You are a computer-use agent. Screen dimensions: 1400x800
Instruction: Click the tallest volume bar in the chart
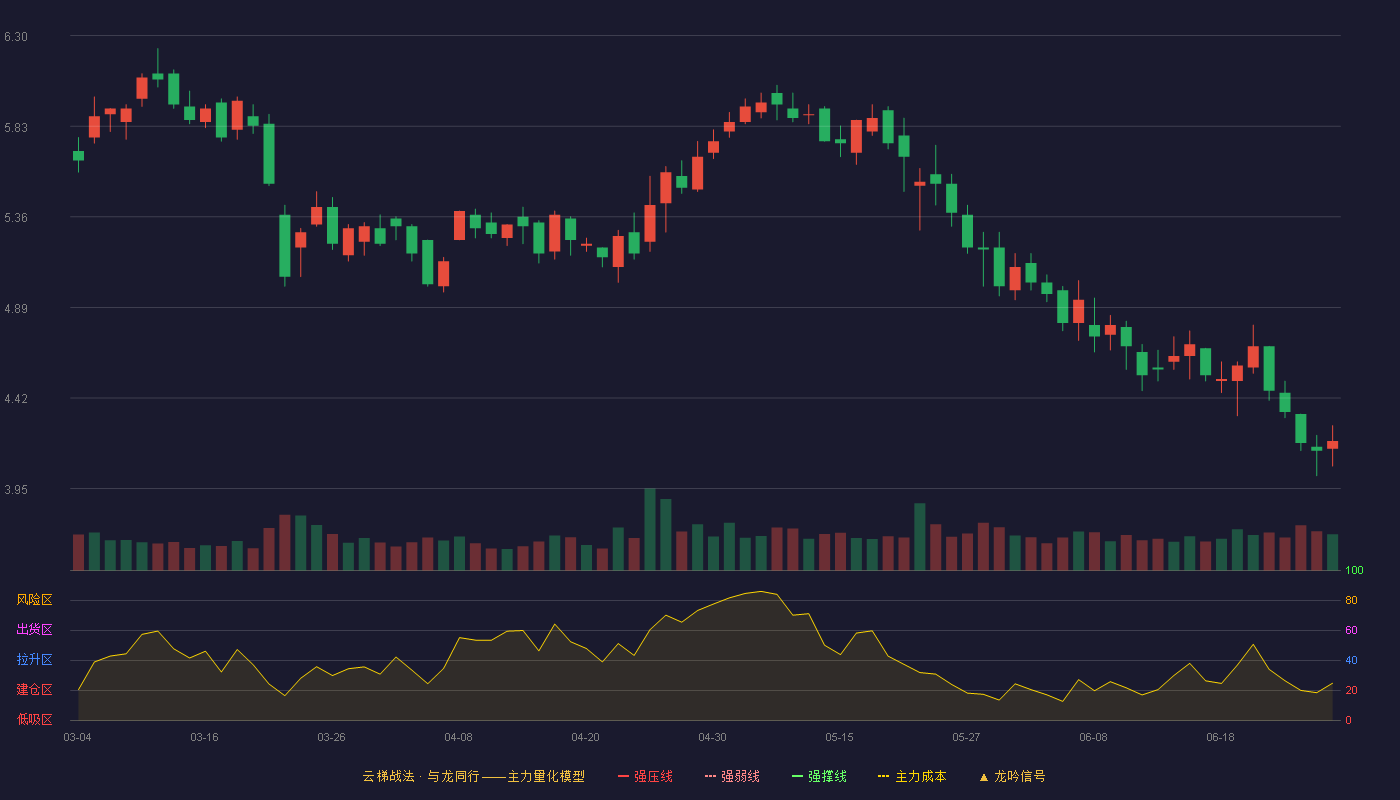(650, 529)
